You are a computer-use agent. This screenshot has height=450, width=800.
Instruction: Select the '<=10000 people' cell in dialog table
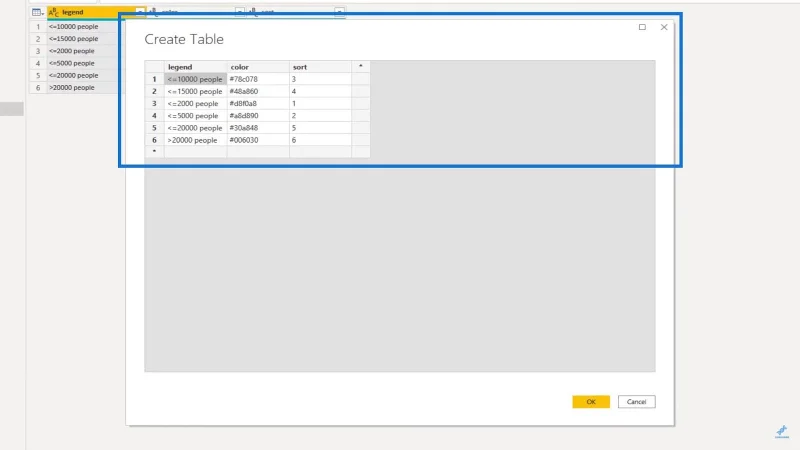tap(195, 79)
